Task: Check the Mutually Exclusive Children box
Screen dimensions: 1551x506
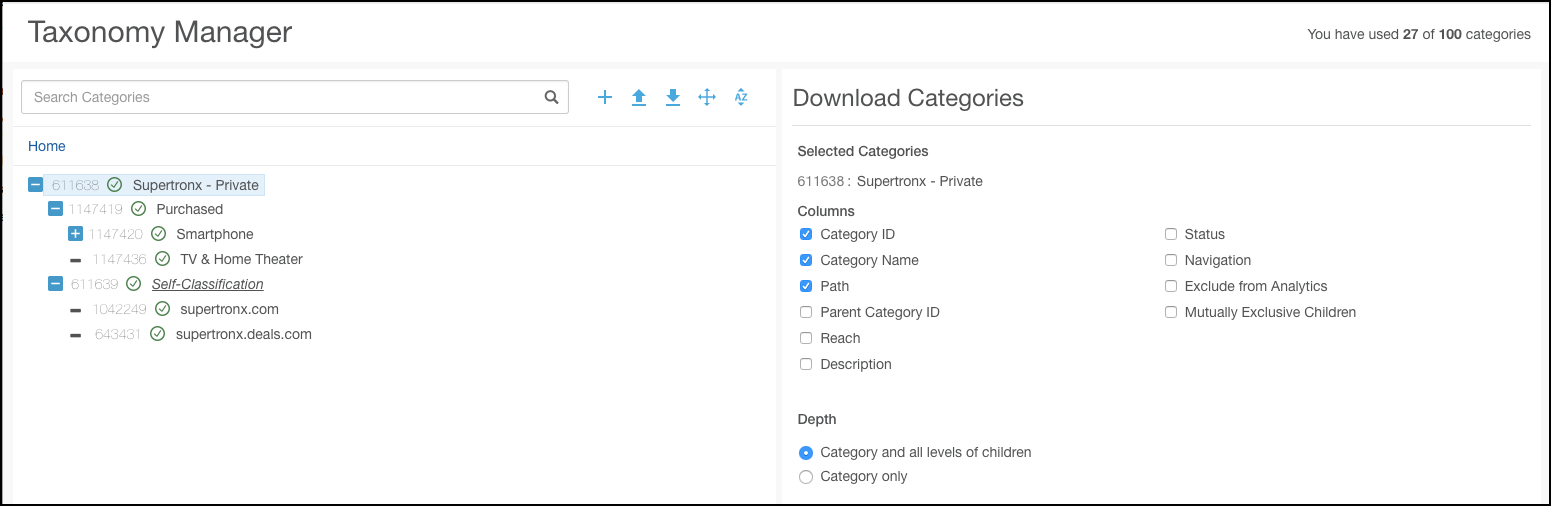Action: [1171, 312]
